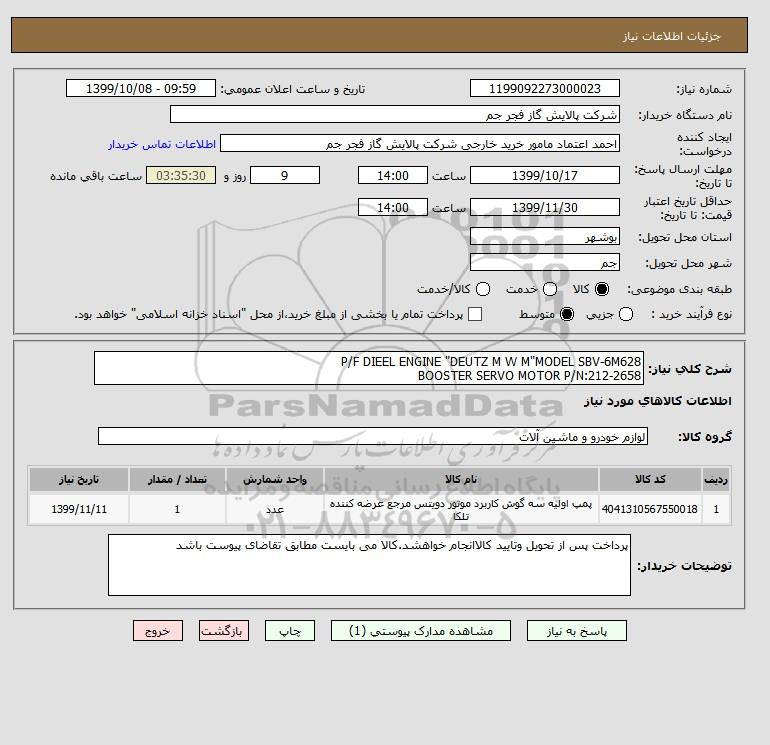770x745 pixels.
Task: Select the خدمت radio button
Action: click(x=550, y=289)
